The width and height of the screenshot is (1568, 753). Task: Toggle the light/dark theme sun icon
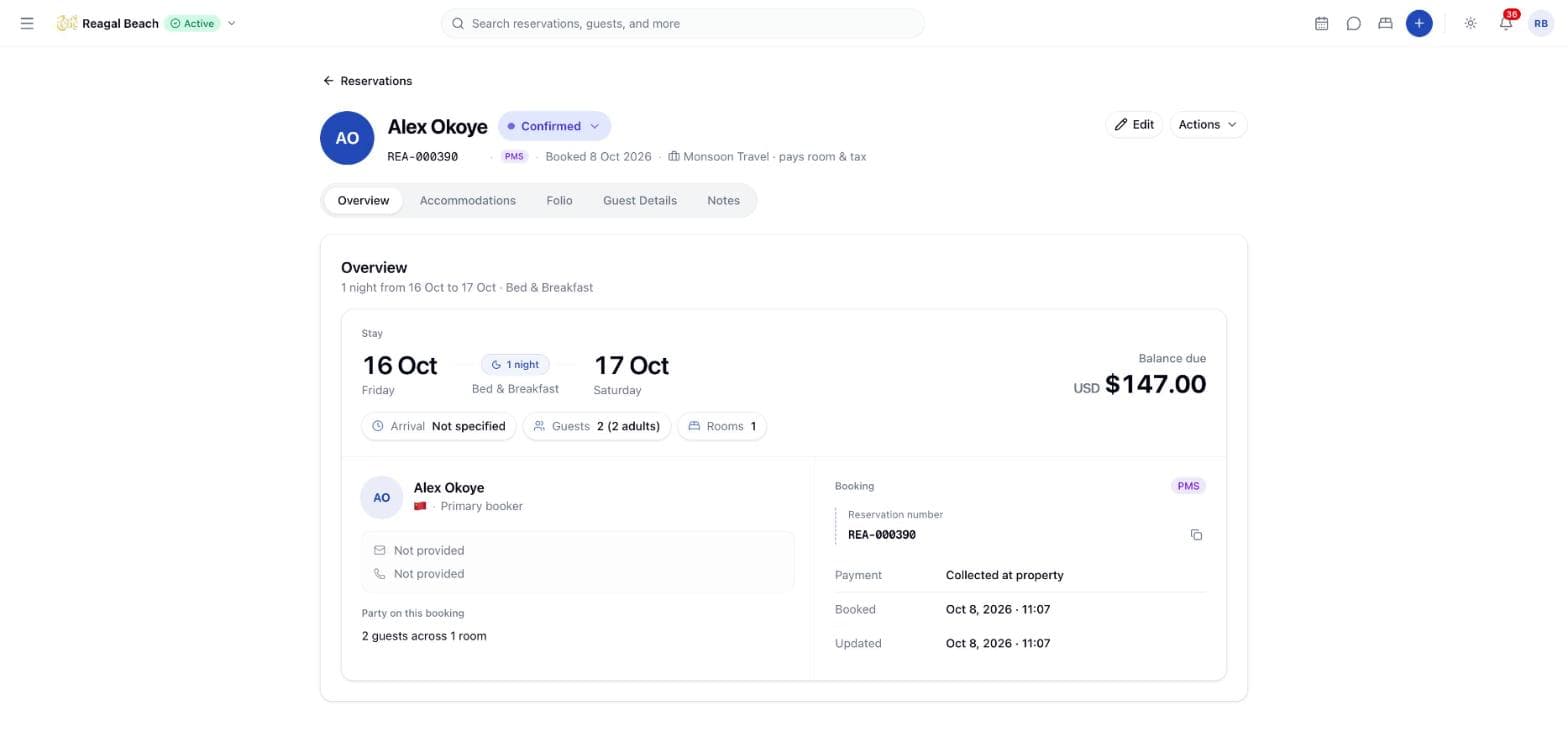(x=1470, y=23)
